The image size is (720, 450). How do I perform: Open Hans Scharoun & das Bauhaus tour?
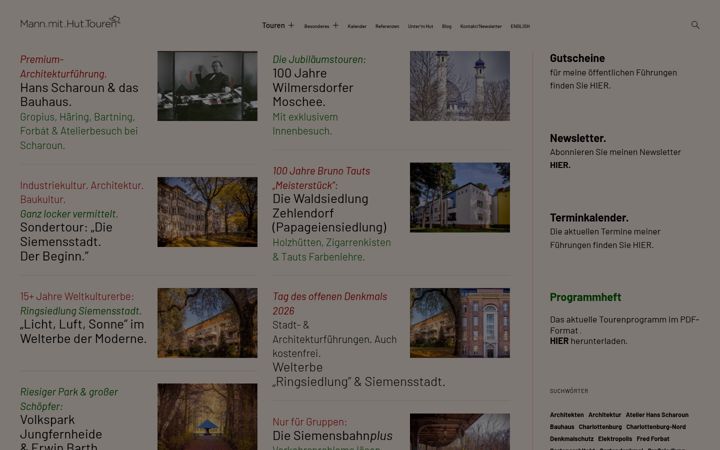[79, 95]
